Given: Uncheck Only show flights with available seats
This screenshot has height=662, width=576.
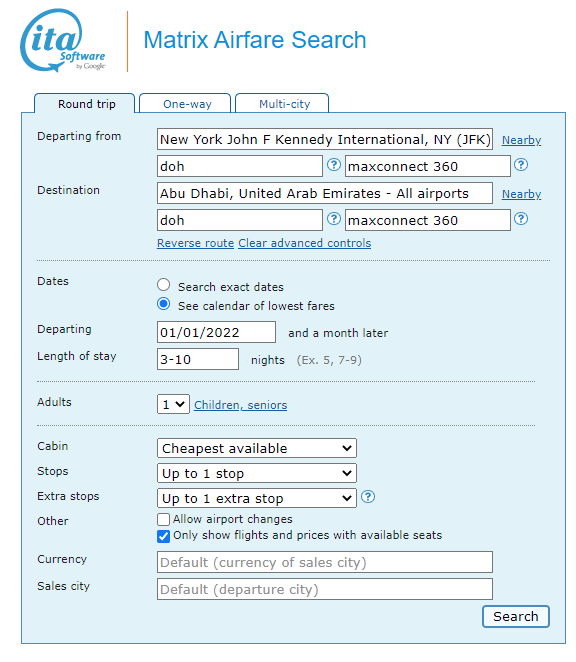Looking at the screenshot, I should 163,536.
